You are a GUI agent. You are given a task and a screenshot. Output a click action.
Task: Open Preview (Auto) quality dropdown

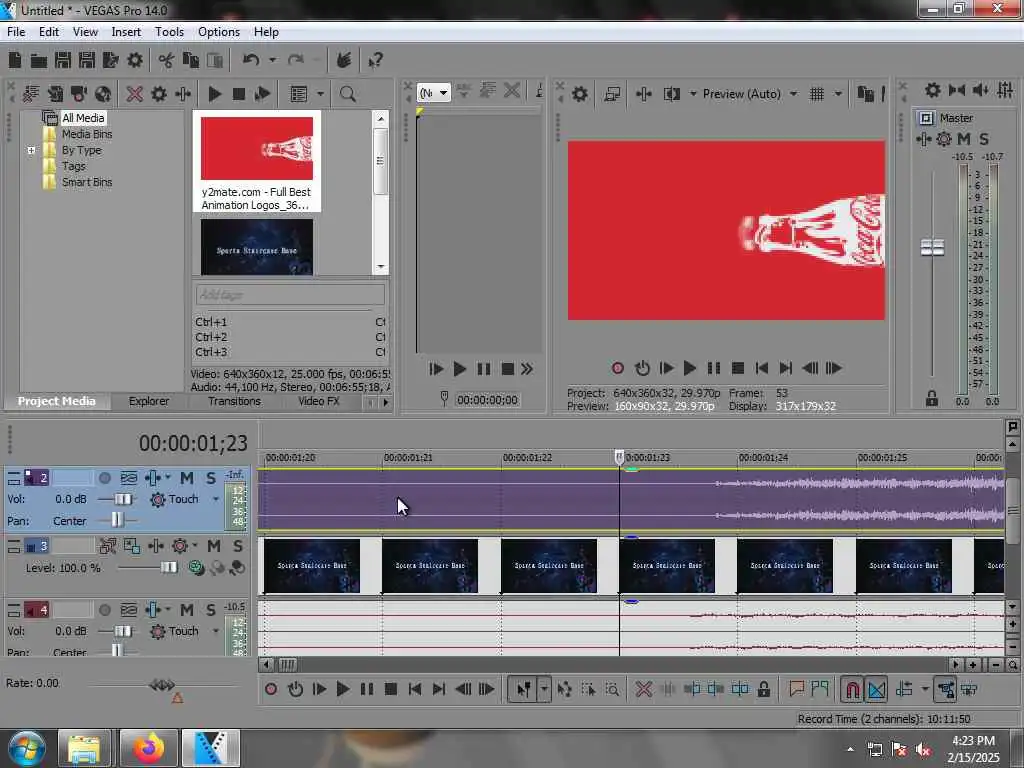pyautogui.click(x=793, y=94)
